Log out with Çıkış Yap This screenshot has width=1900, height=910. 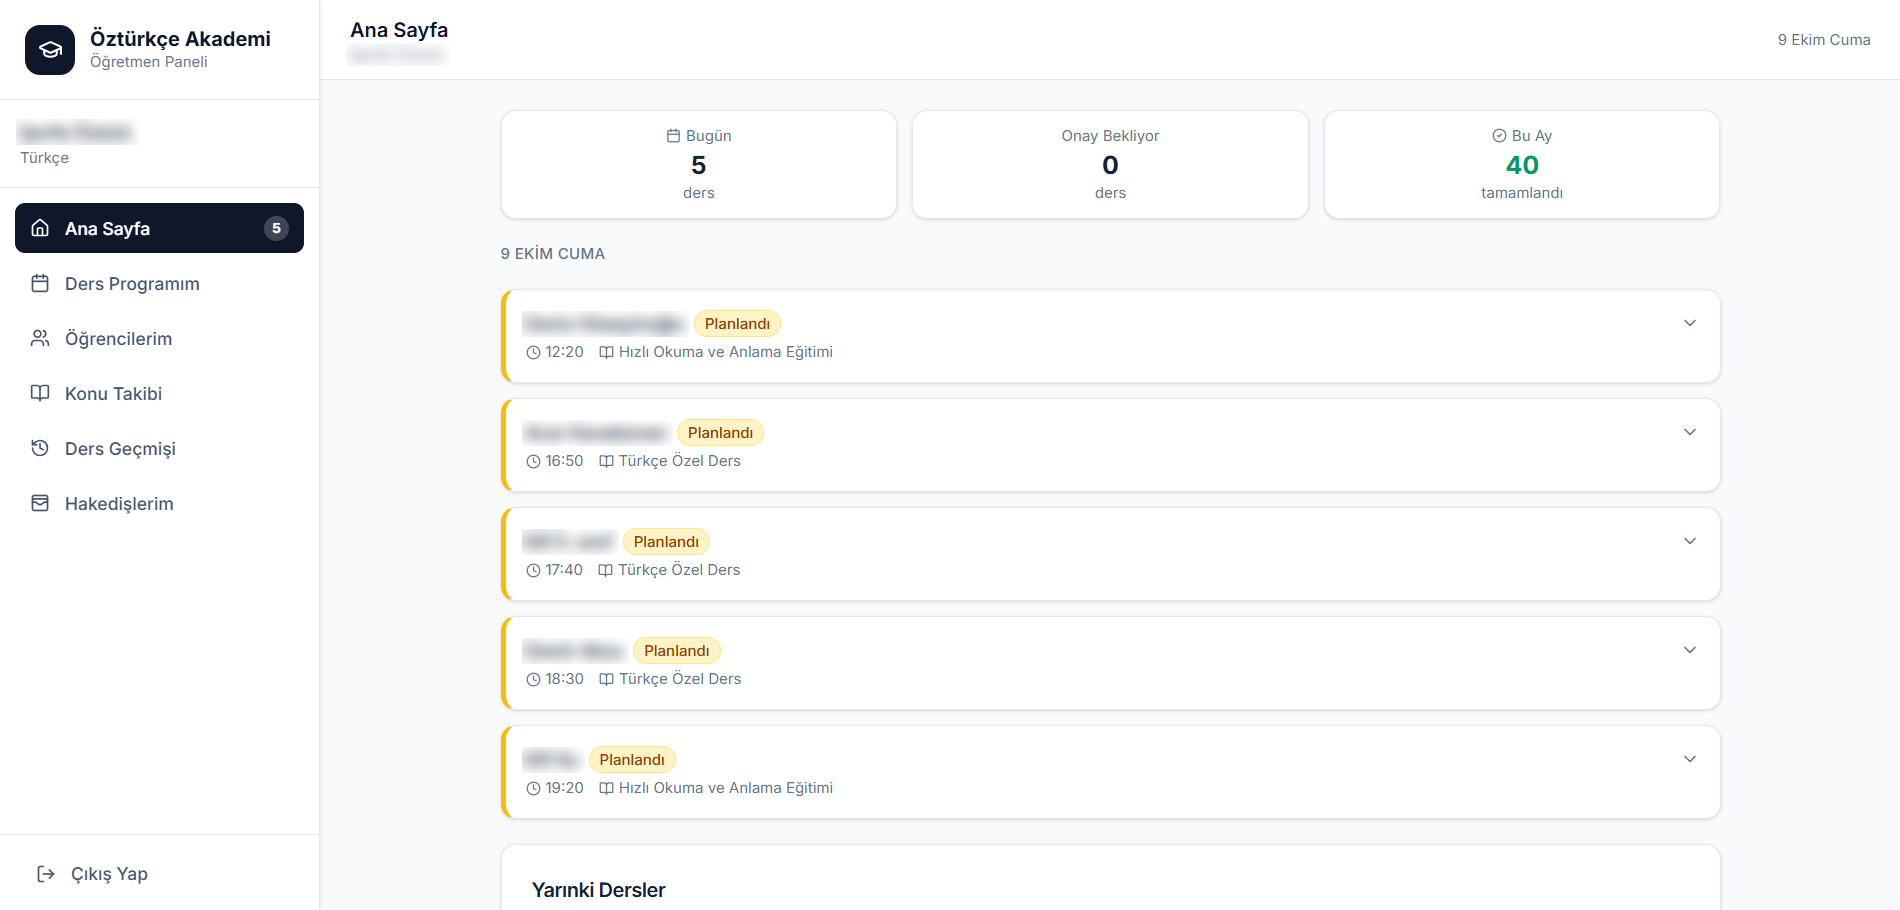click(159, 874)
